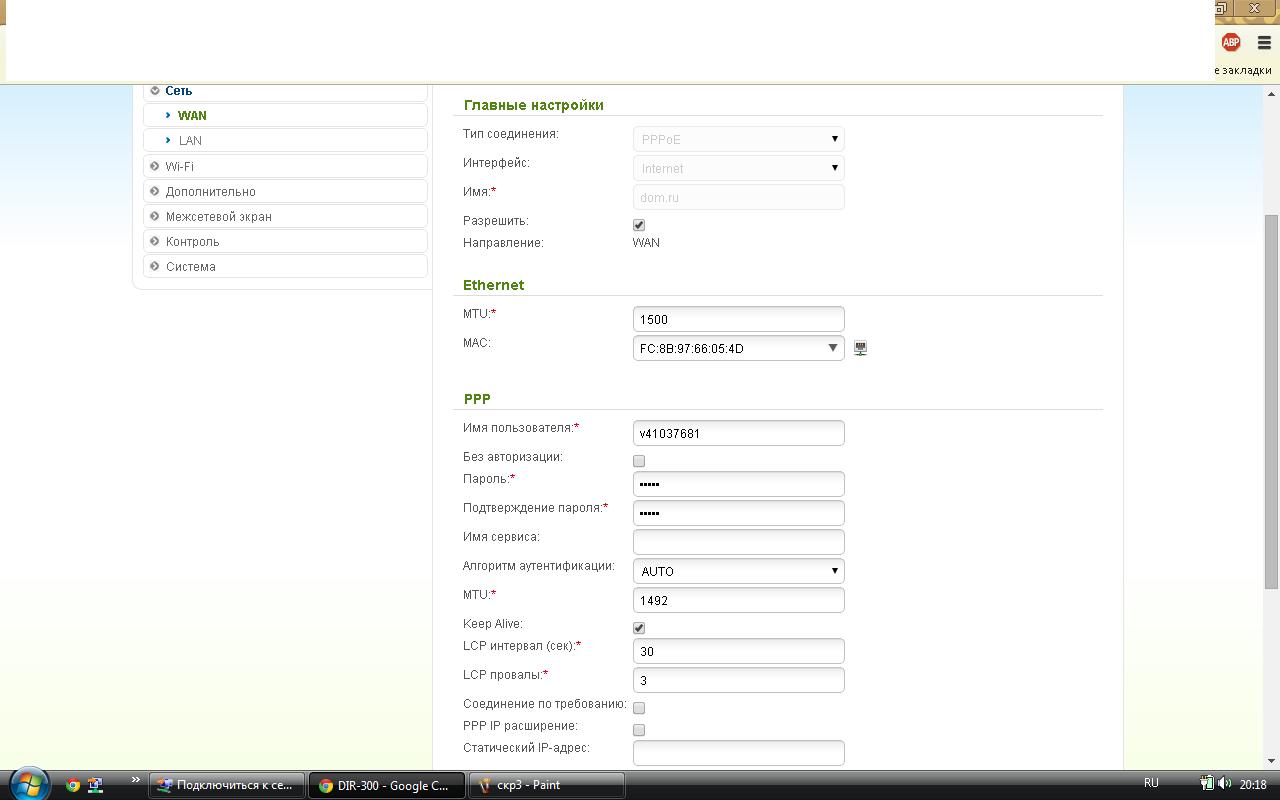This screenshot has height=800, width=1280.
Task: Enable the 'Без авторизации' checkbox
Action: (639, 461)
